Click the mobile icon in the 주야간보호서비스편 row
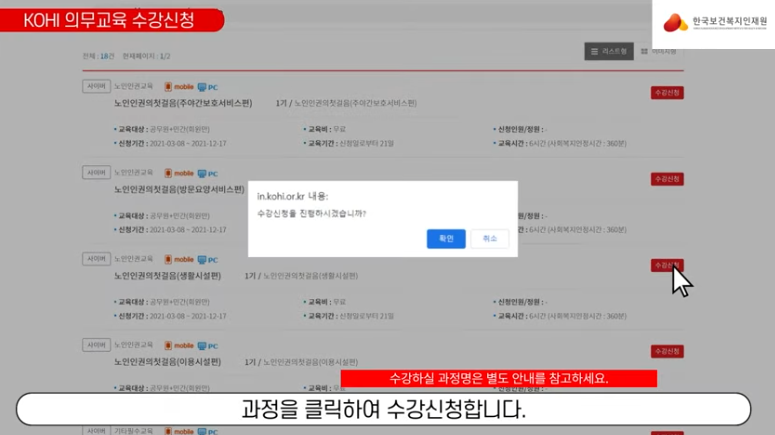Viewport: 775px width, 435px height. [179, 87]
